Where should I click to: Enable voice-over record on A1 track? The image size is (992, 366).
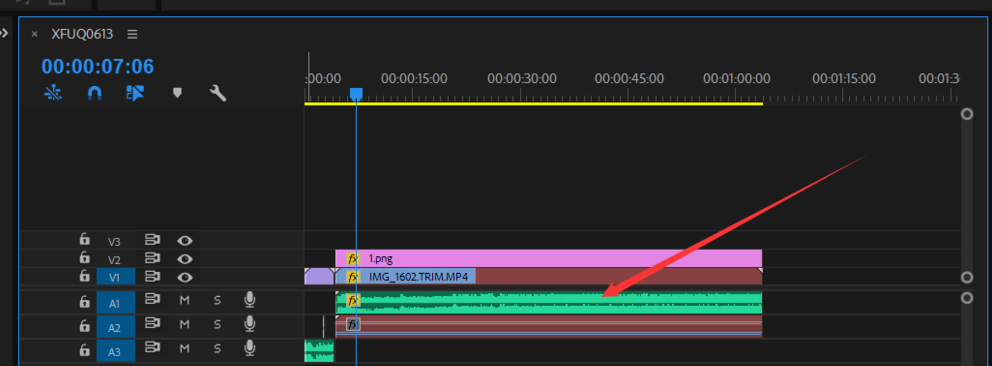[x=250, y=300]
